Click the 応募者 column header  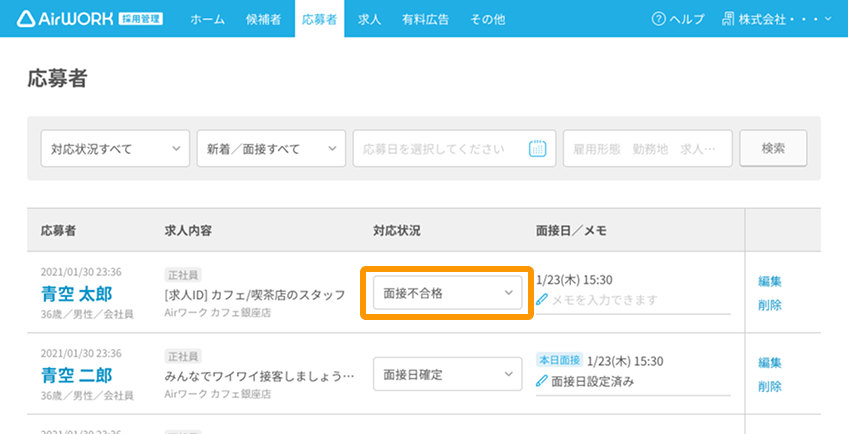[58, 231]
